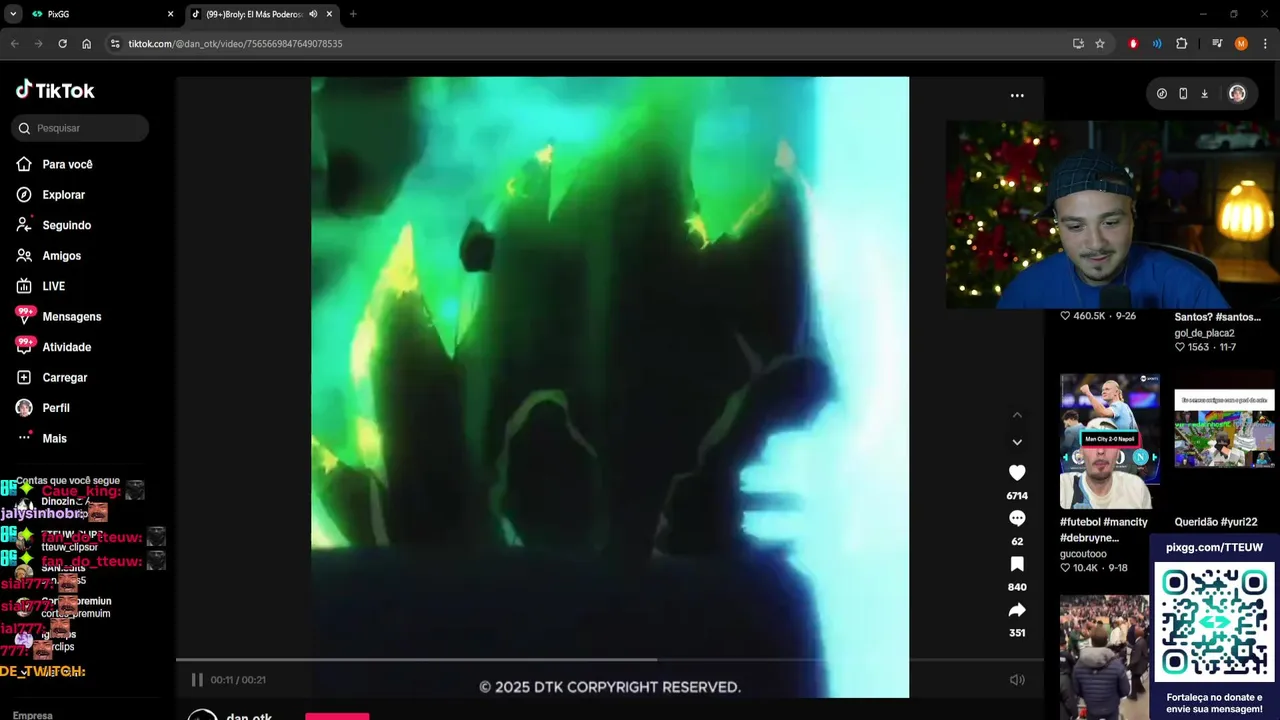Go to previous video with up chevron
1280x720 pixels.
pyautogui.click(x=1017, y=415)
